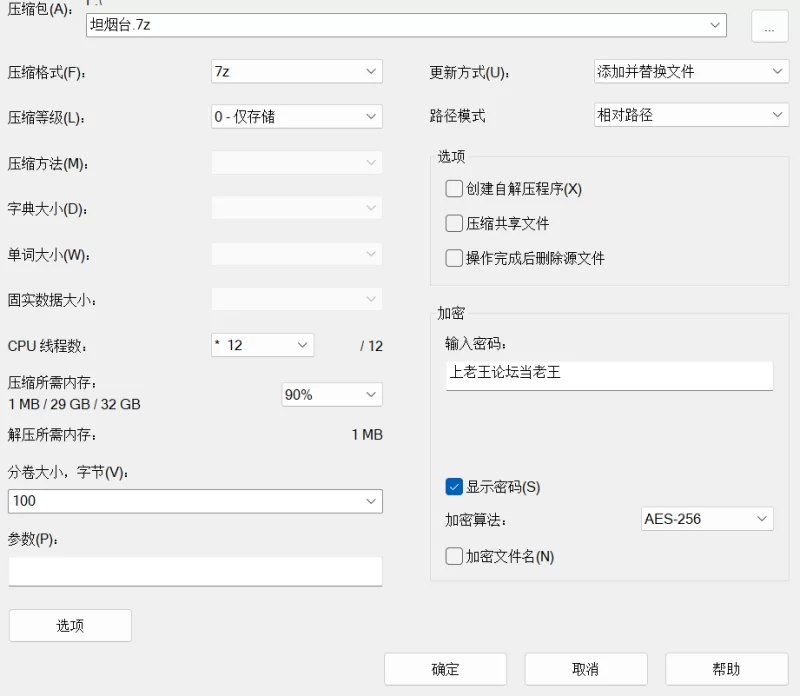Viewport: 800px width, 696px height.
Task: Click the password field containing 上老王论坛当老王
Action: click(x=609, y=376)
